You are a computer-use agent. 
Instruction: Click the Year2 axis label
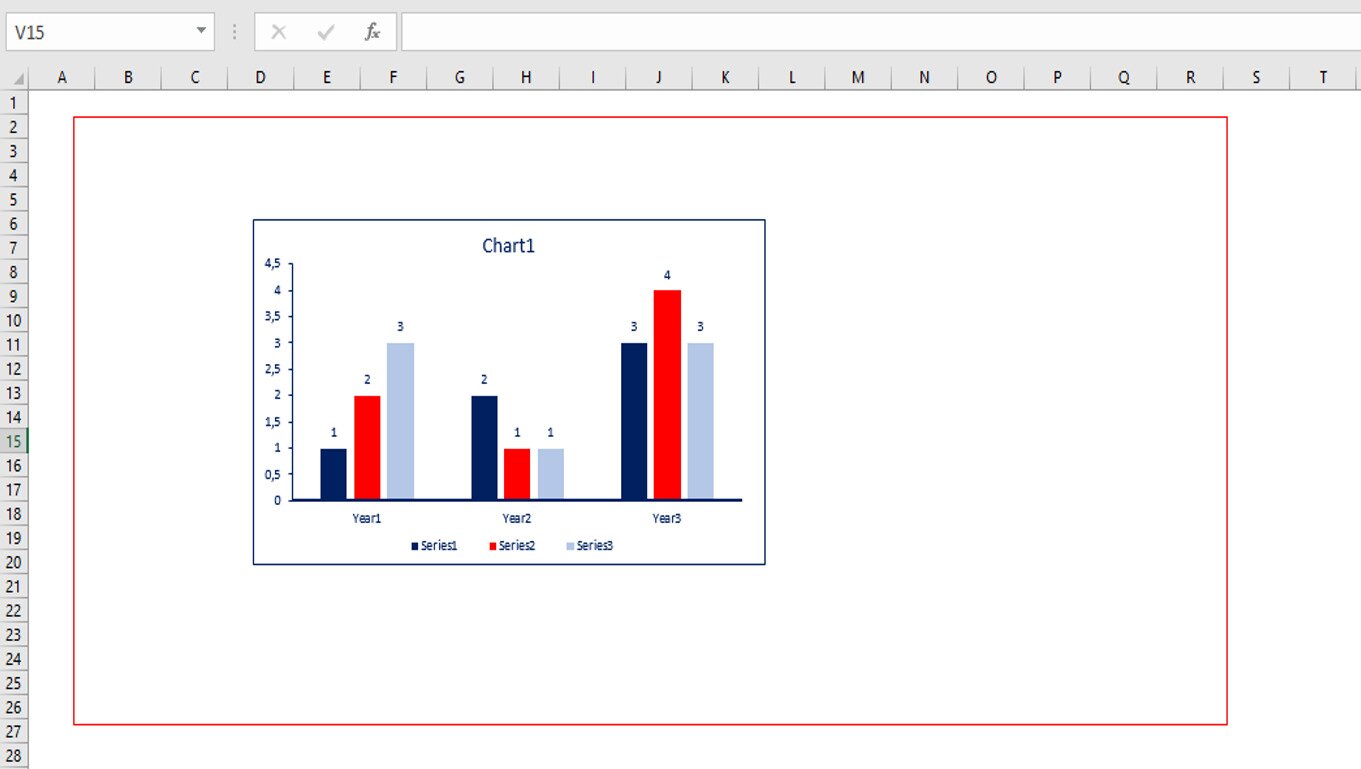[x=516, y=519]
